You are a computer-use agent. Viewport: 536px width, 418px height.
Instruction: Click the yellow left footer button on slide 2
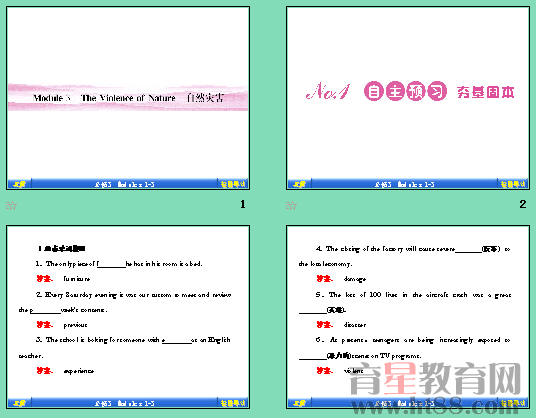point(299,184)
